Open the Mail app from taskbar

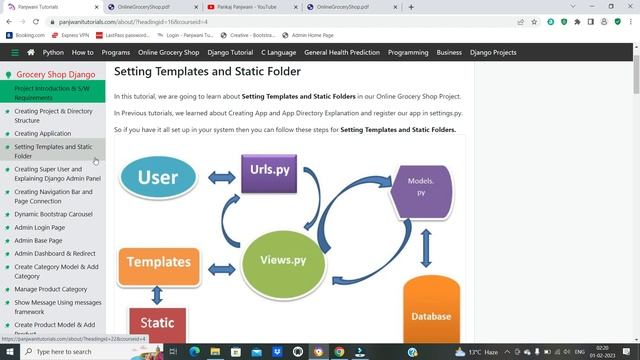tap(257, 351)
